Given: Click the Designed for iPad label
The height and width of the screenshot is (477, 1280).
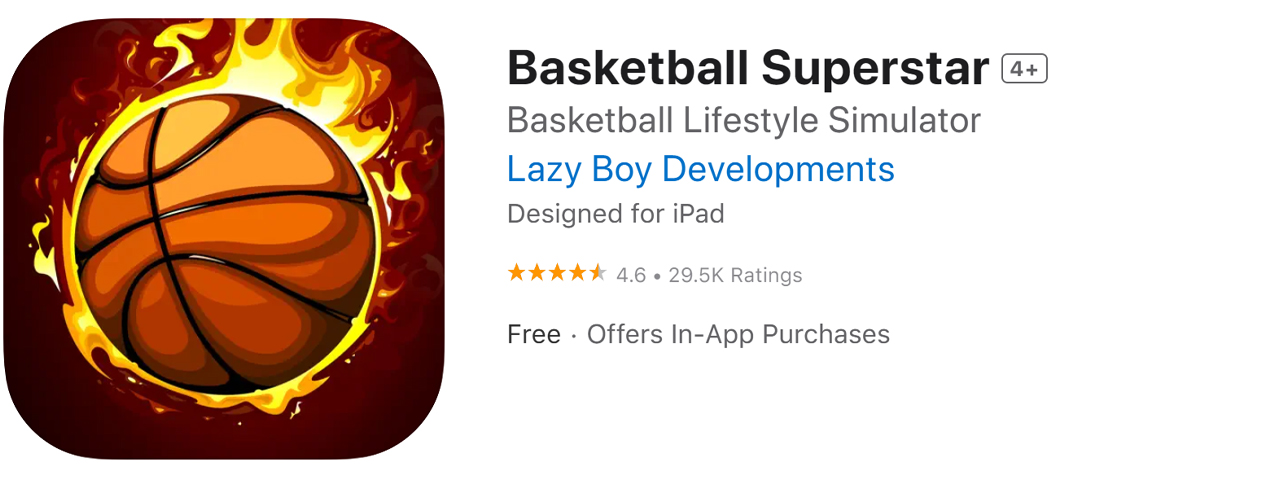Looking at the screenshot, I should (616, 214).
